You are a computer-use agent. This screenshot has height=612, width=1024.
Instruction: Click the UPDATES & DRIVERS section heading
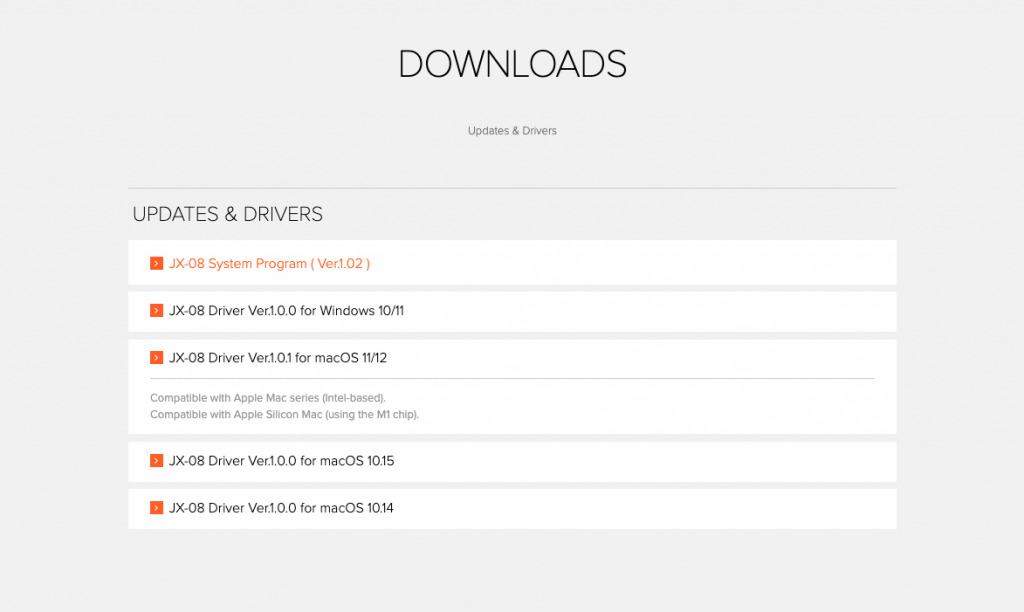pyautogui.click(x=228, y=214)
